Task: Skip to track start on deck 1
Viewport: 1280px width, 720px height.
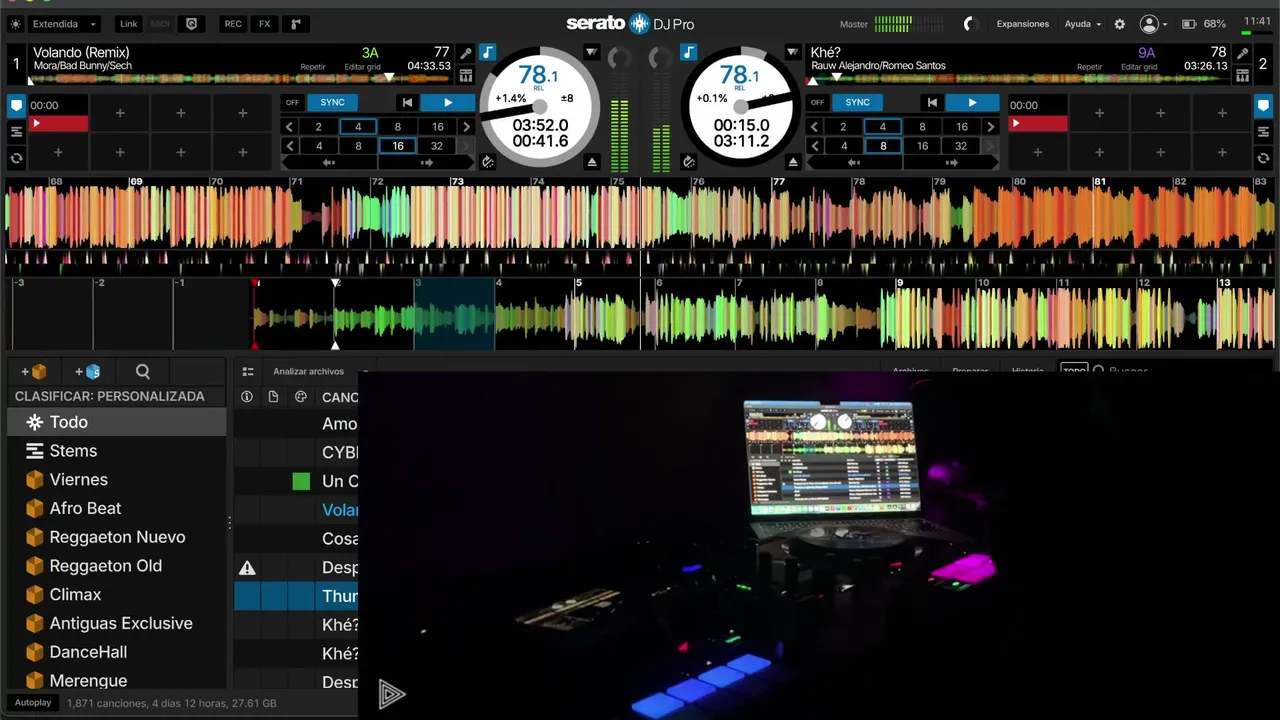Action: click(x=406, y=102)
